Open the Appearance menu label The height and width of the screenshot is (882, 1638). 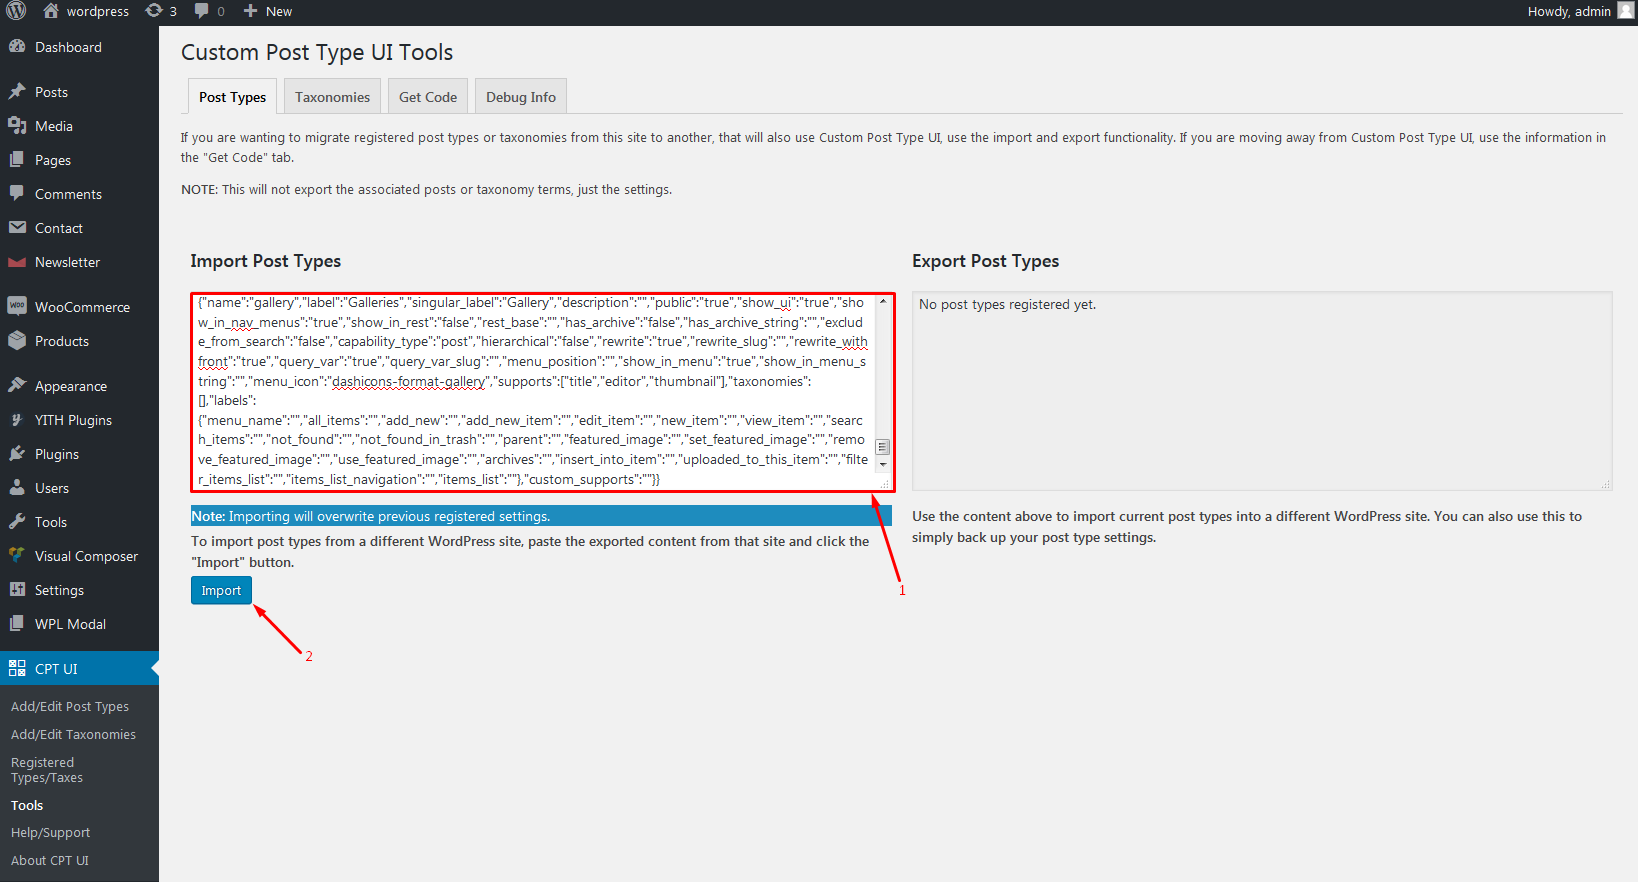pos(71,386)
